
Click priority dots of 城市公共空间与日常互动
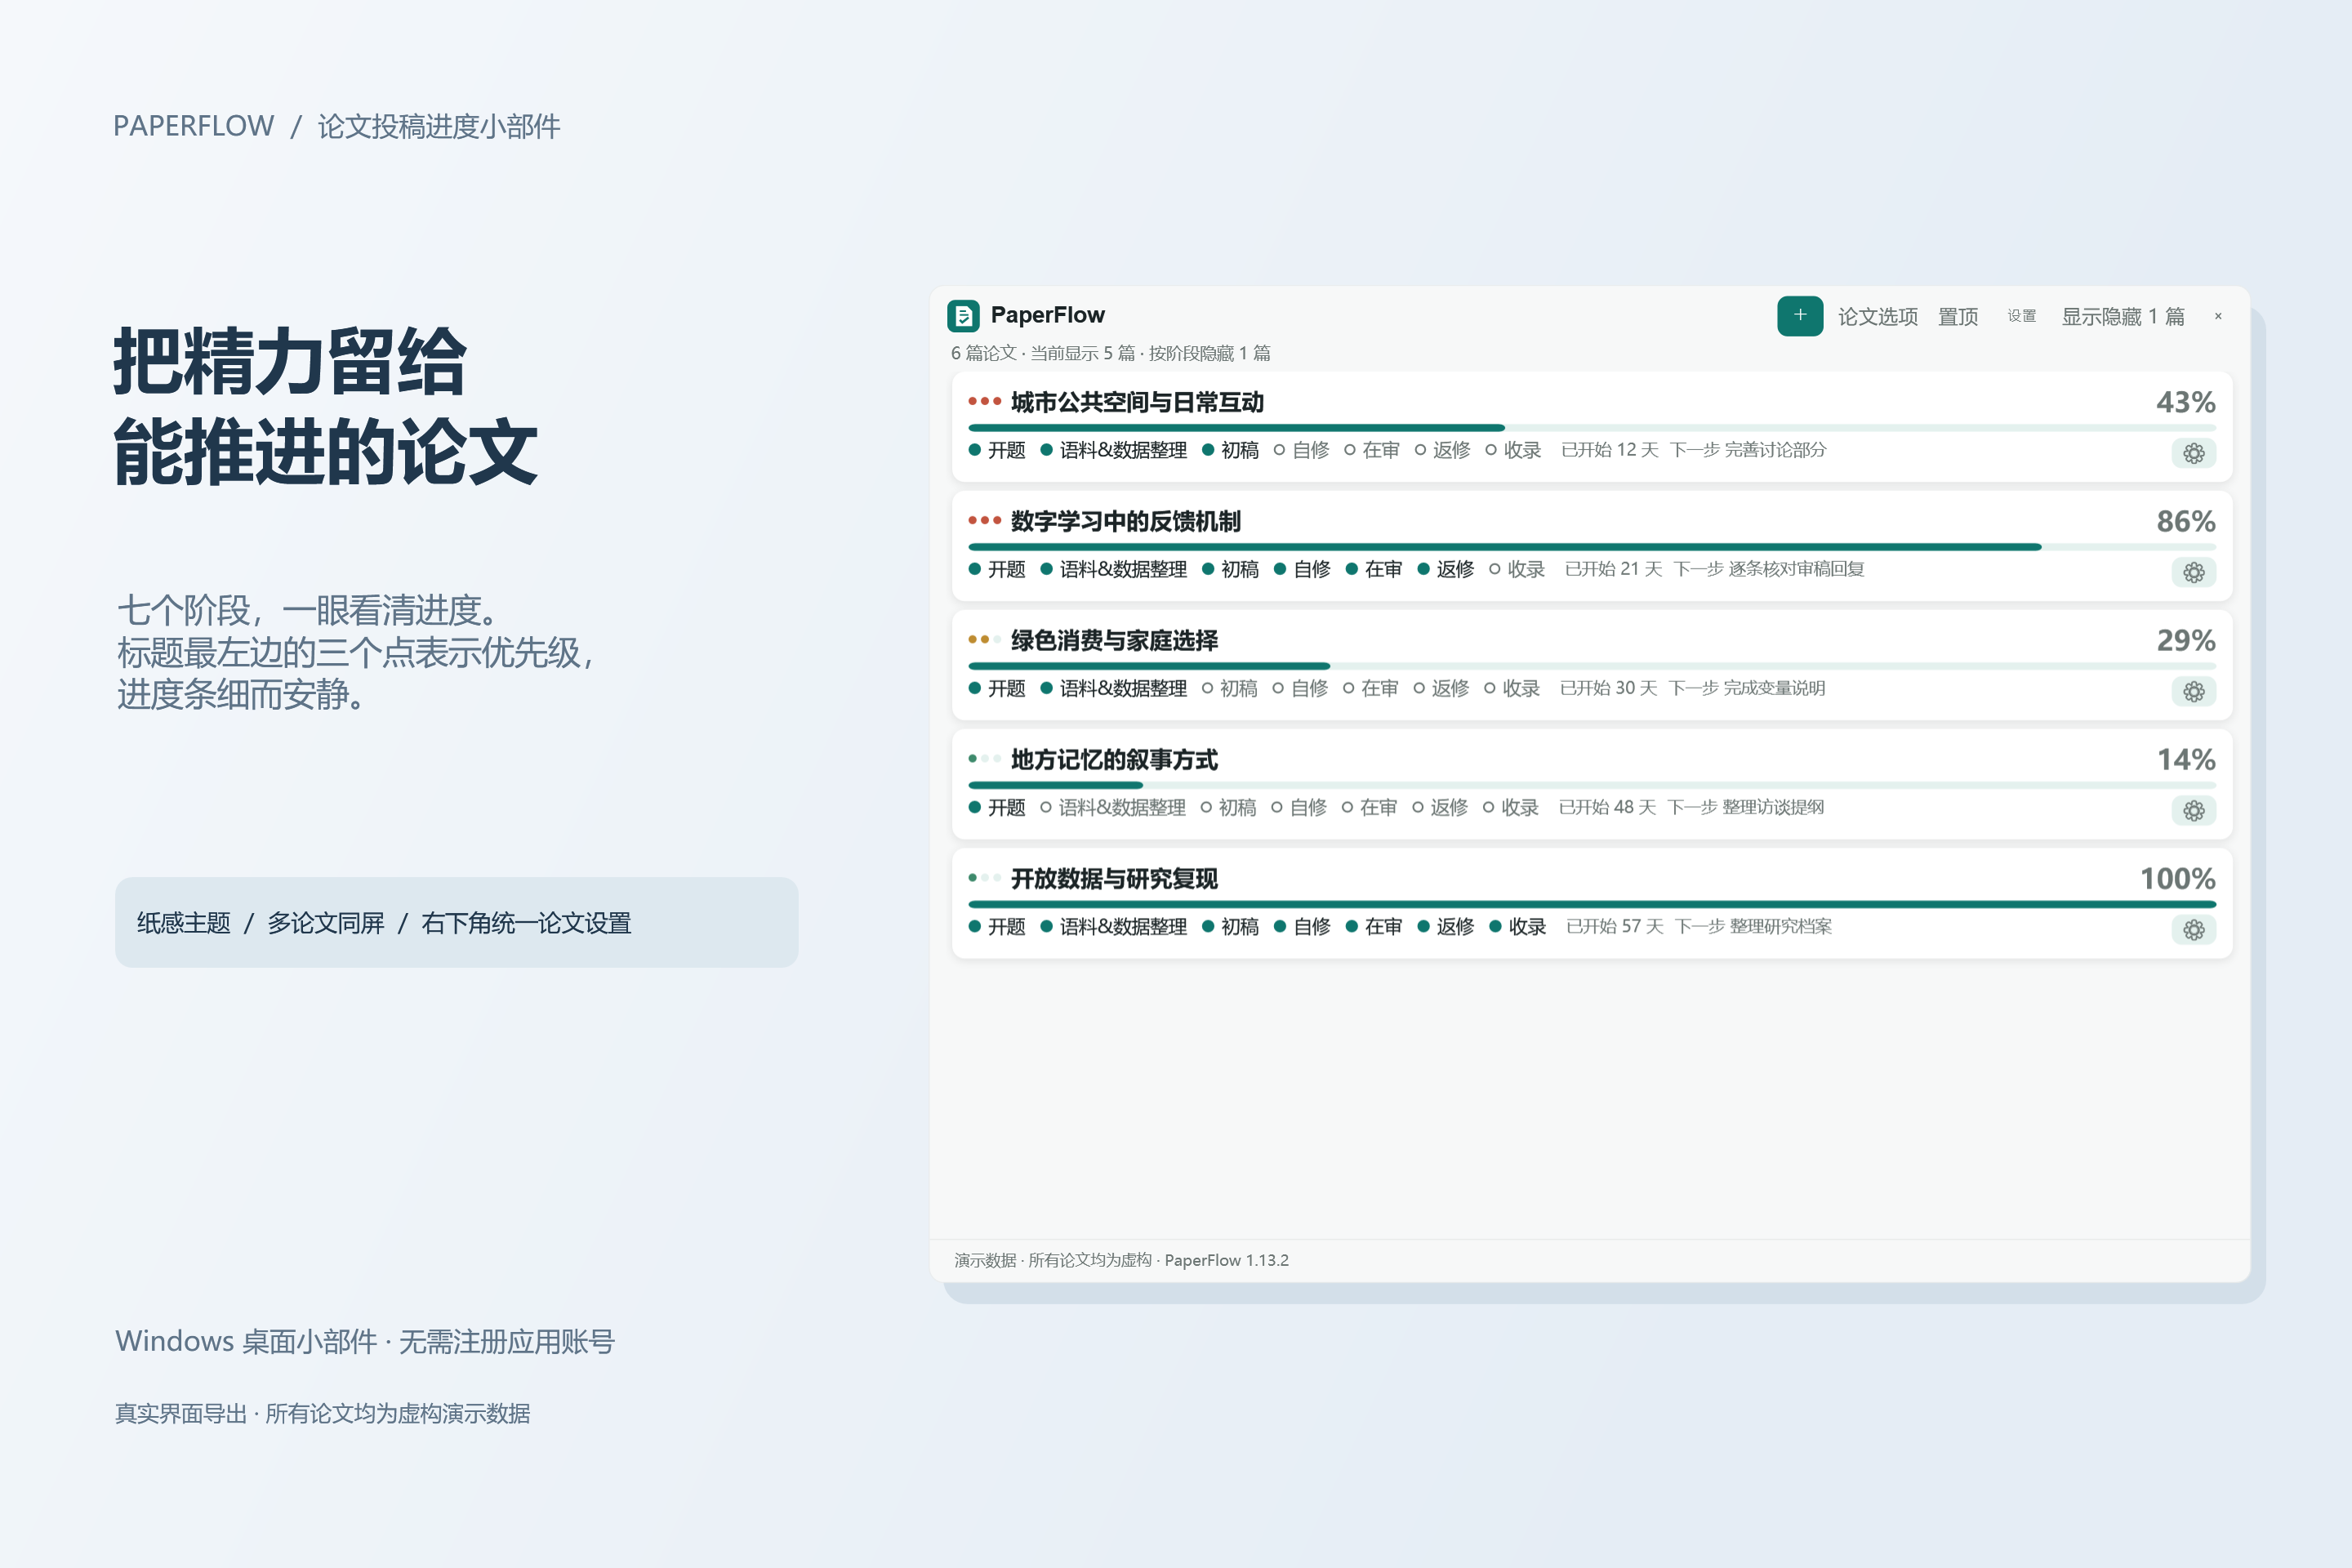pos(984,401)
